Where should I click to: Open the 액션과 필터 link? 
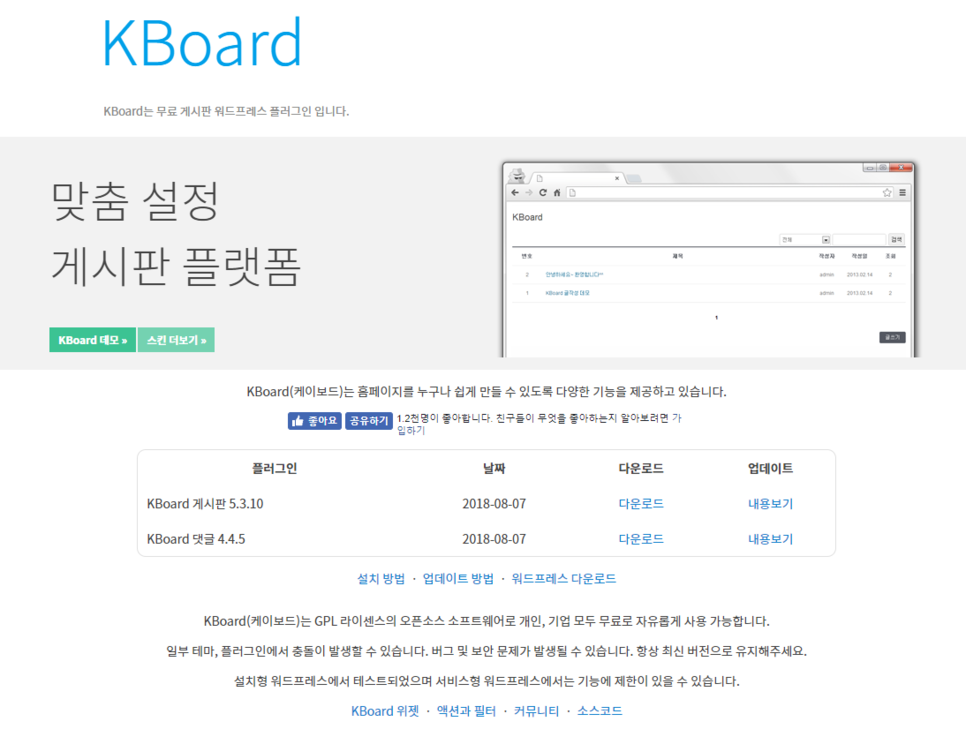pos(466,711)
